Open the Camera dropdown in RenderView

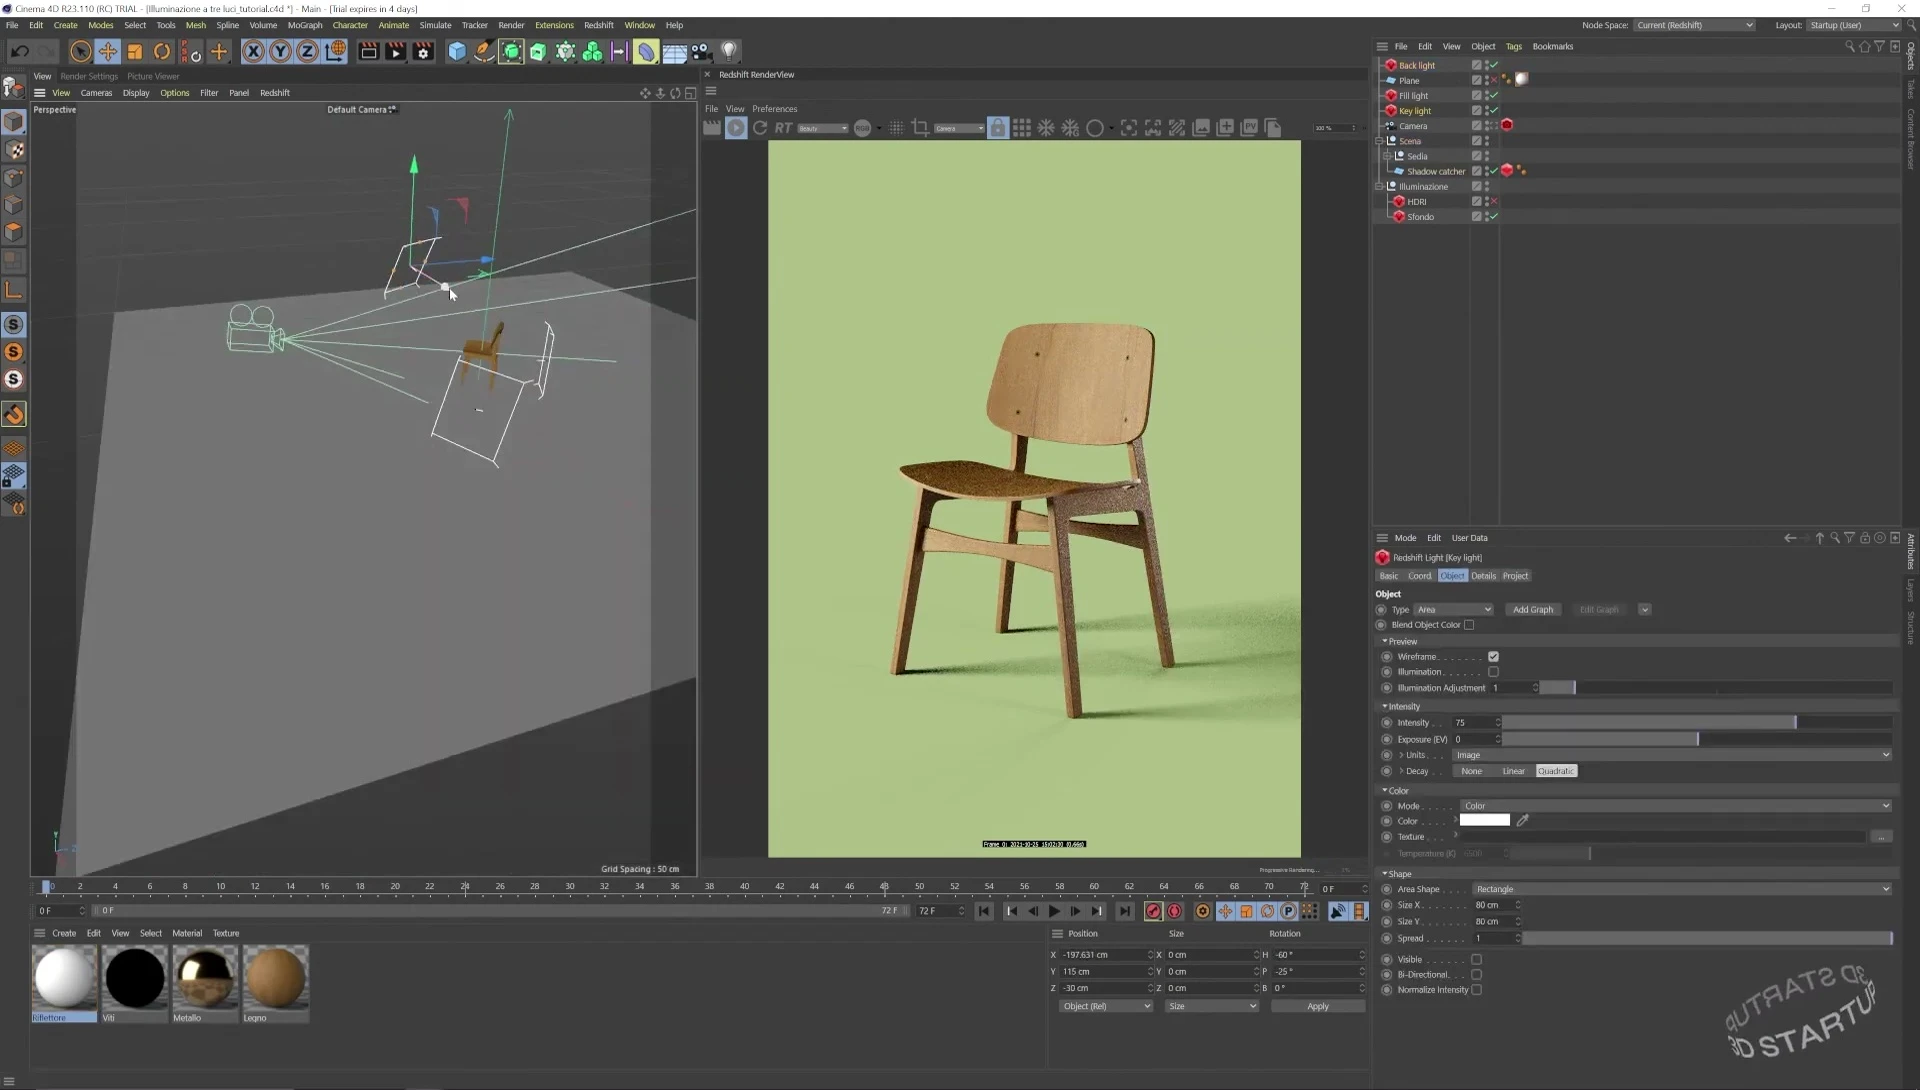[959, 128]
